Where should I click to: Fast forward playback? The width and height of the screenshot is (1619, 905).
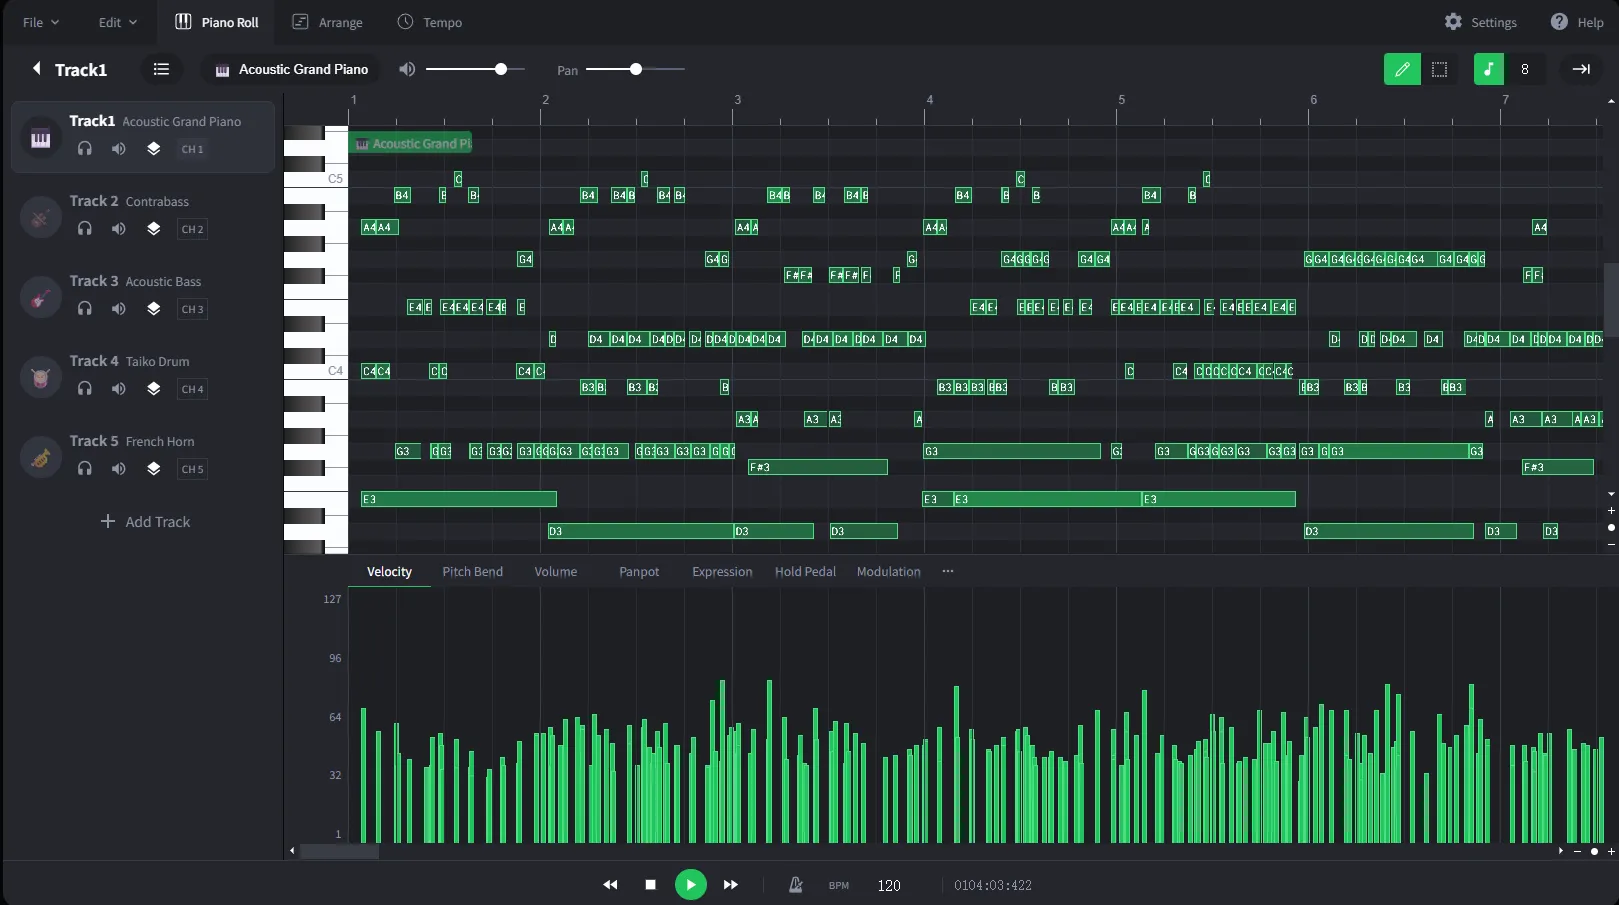[x=731, y=885]
